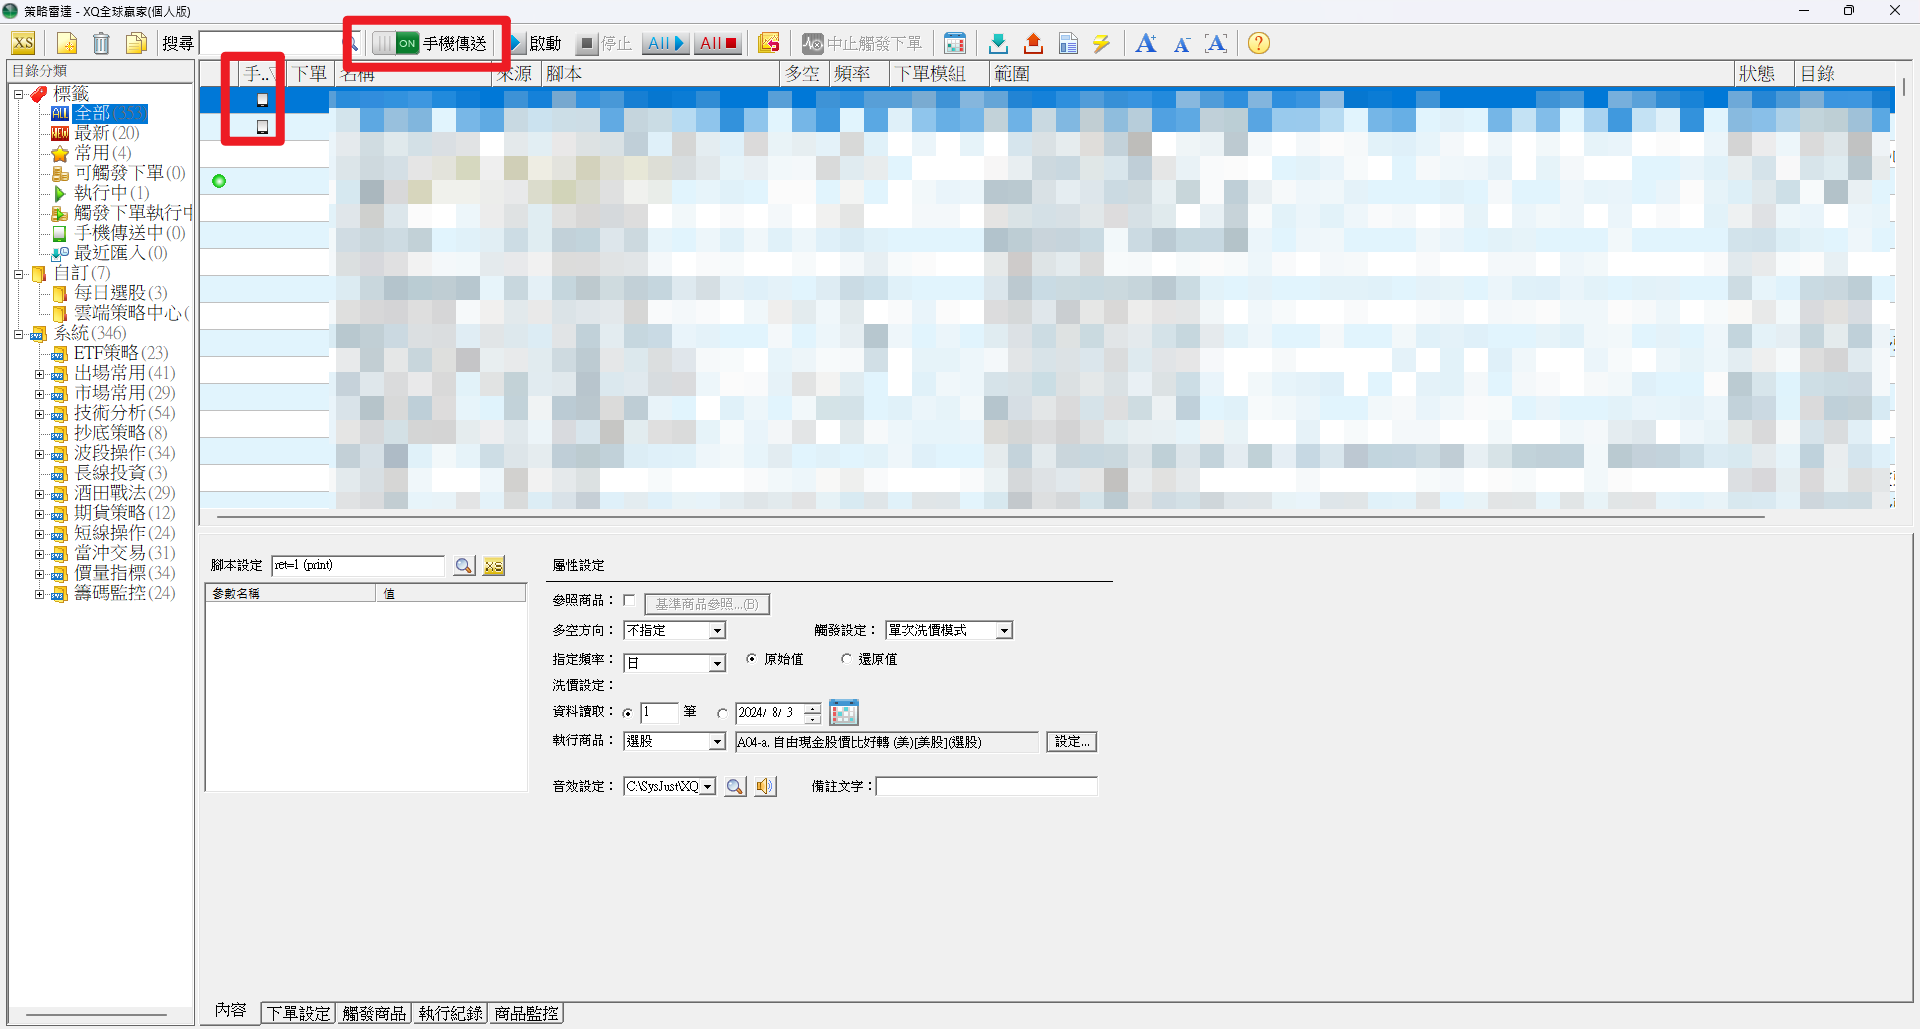Click the 搜尋 search input field

272,43
